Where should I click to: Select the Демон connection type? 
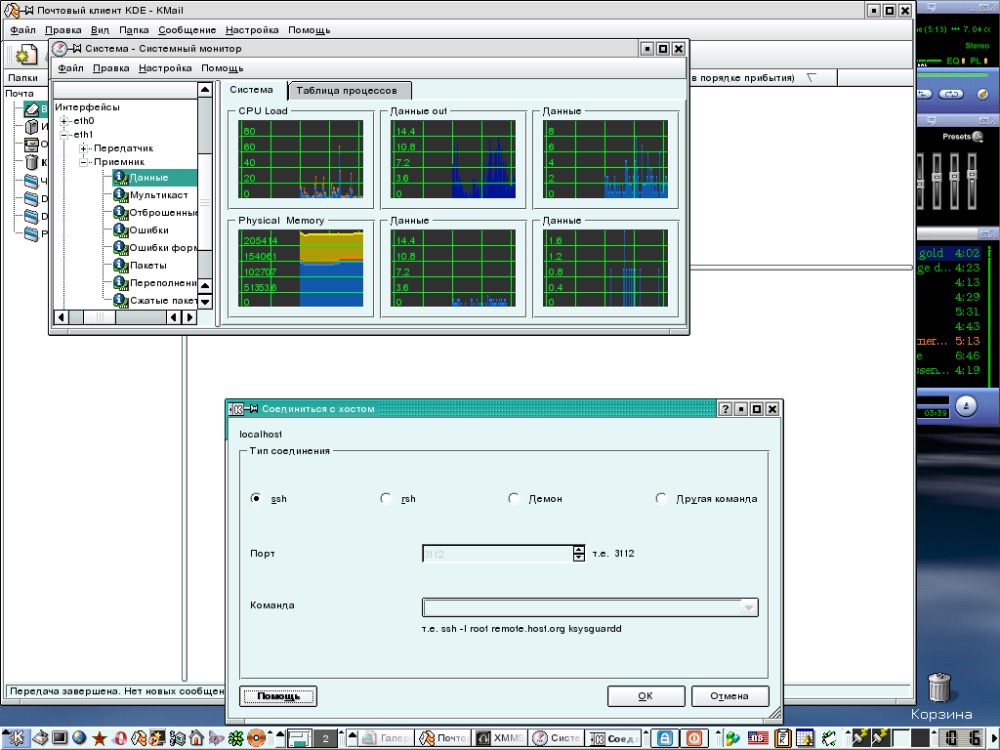513,498
